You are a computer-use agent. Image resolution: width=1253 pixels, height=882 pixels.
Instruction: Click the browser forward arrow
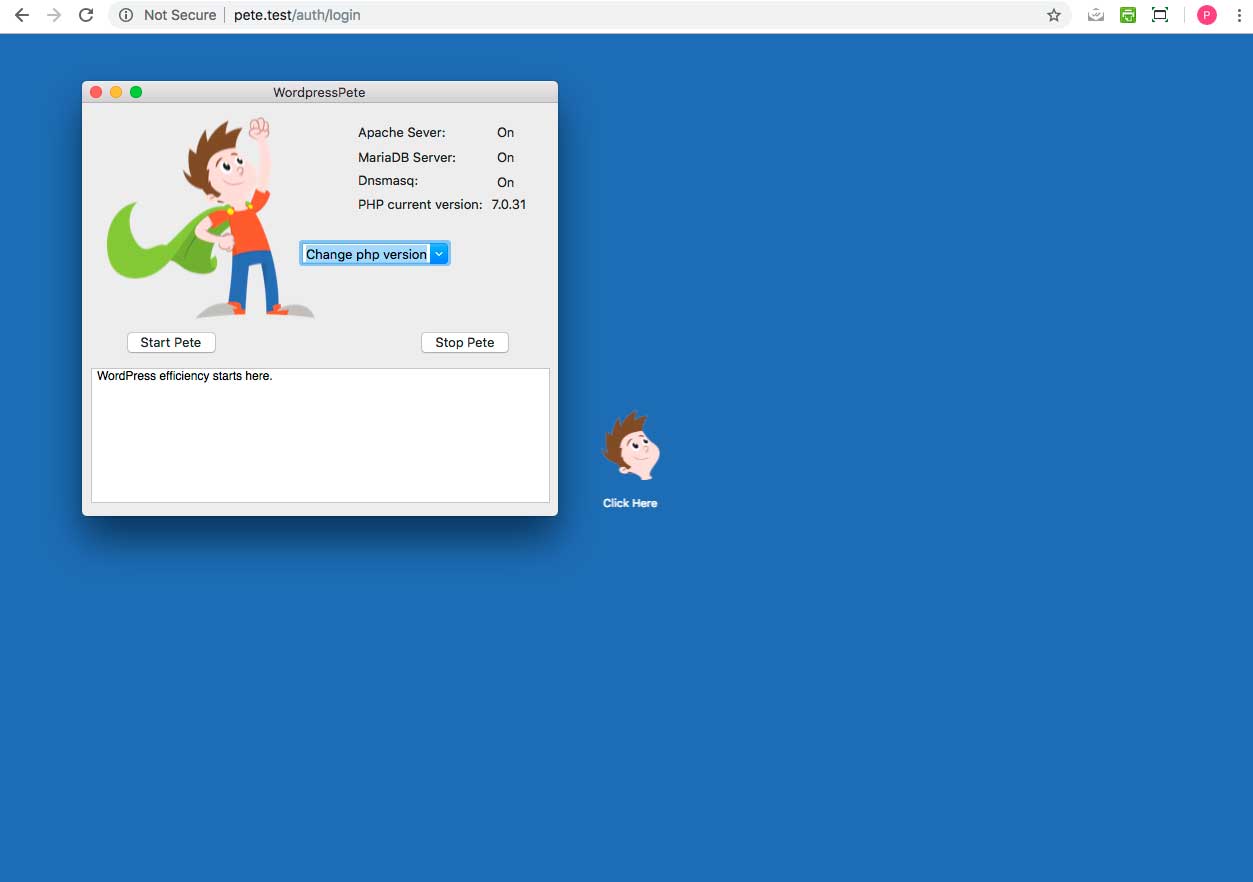coord(54,15)
